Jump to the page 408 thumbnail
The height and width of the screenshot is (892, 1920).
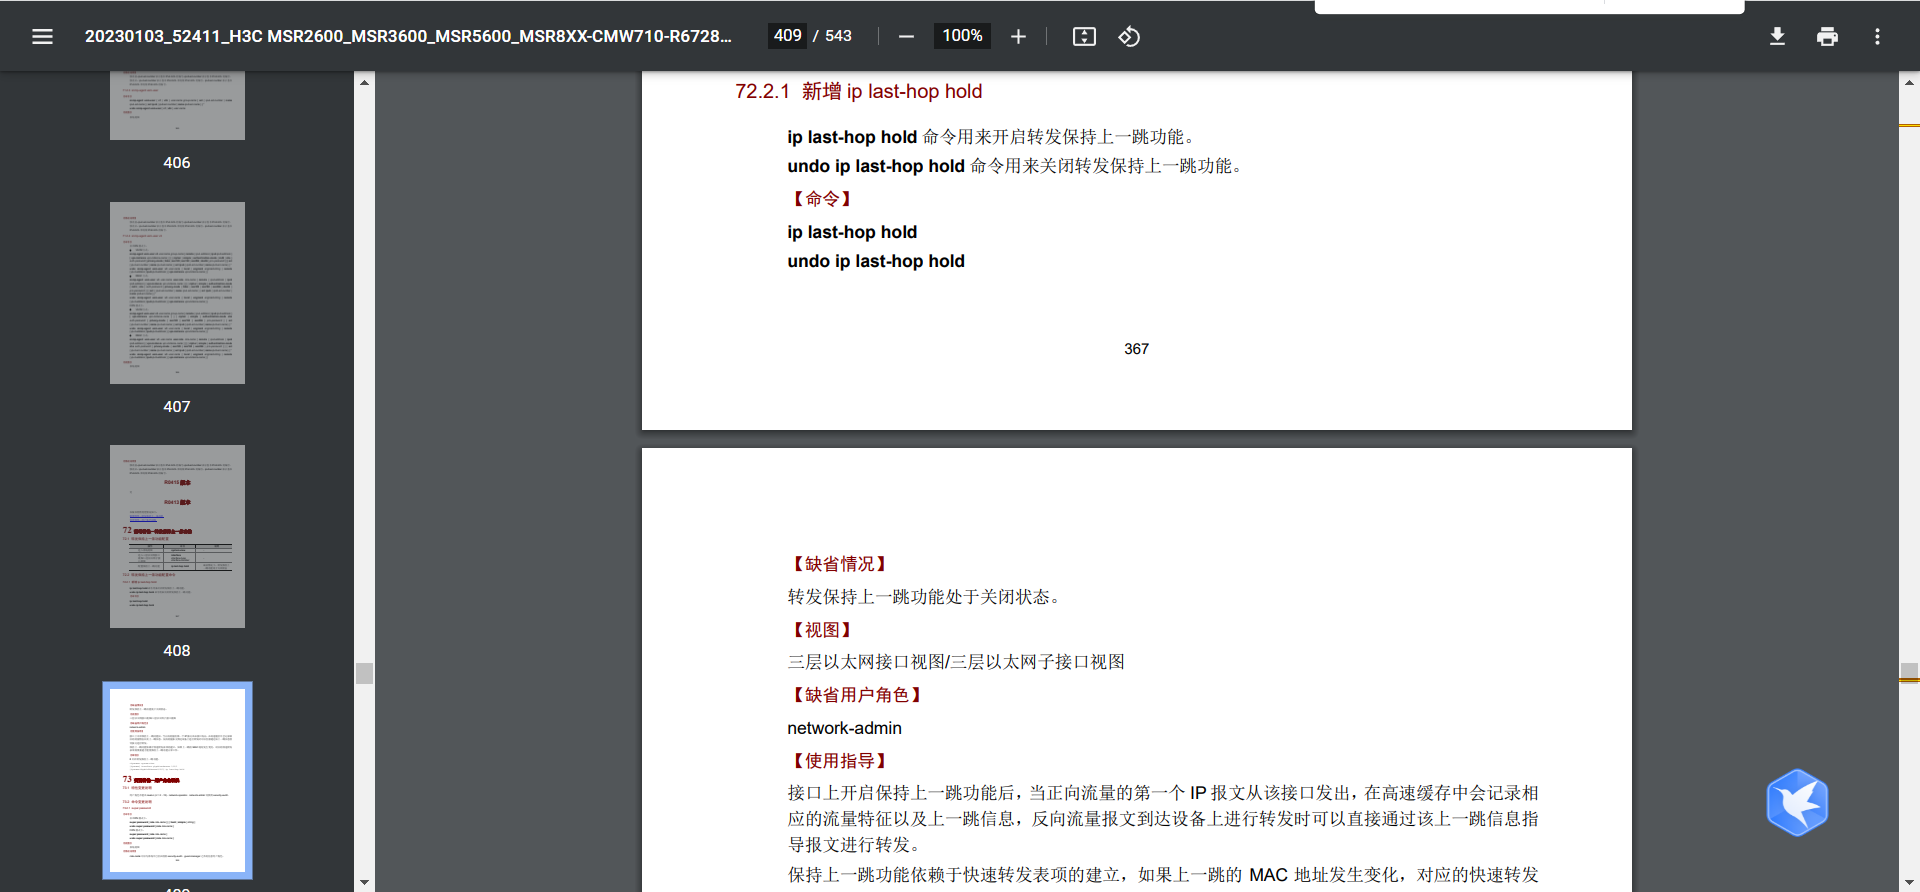click(x=177, y=536)
